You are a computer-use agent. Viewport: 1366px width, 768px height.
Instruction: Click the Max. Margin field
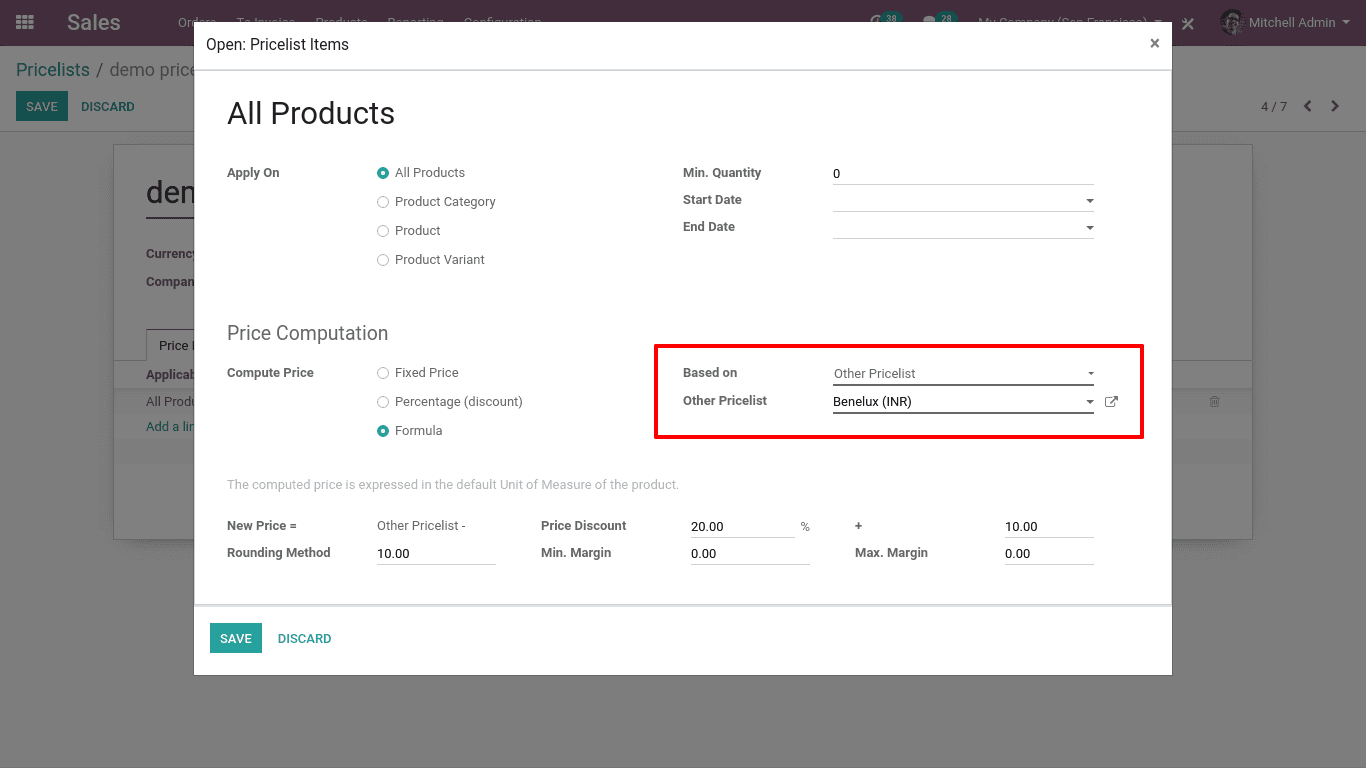point(1049,553)
